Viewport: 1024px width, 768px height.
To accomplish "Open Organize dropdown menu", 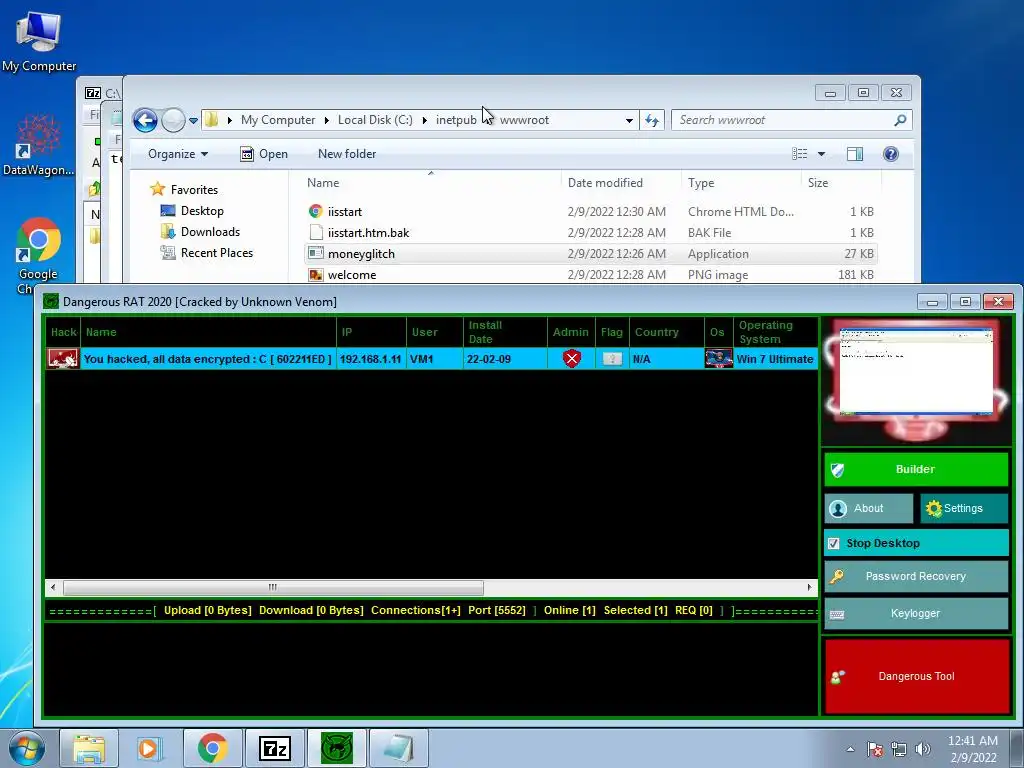I will click(x=178, y=154).
